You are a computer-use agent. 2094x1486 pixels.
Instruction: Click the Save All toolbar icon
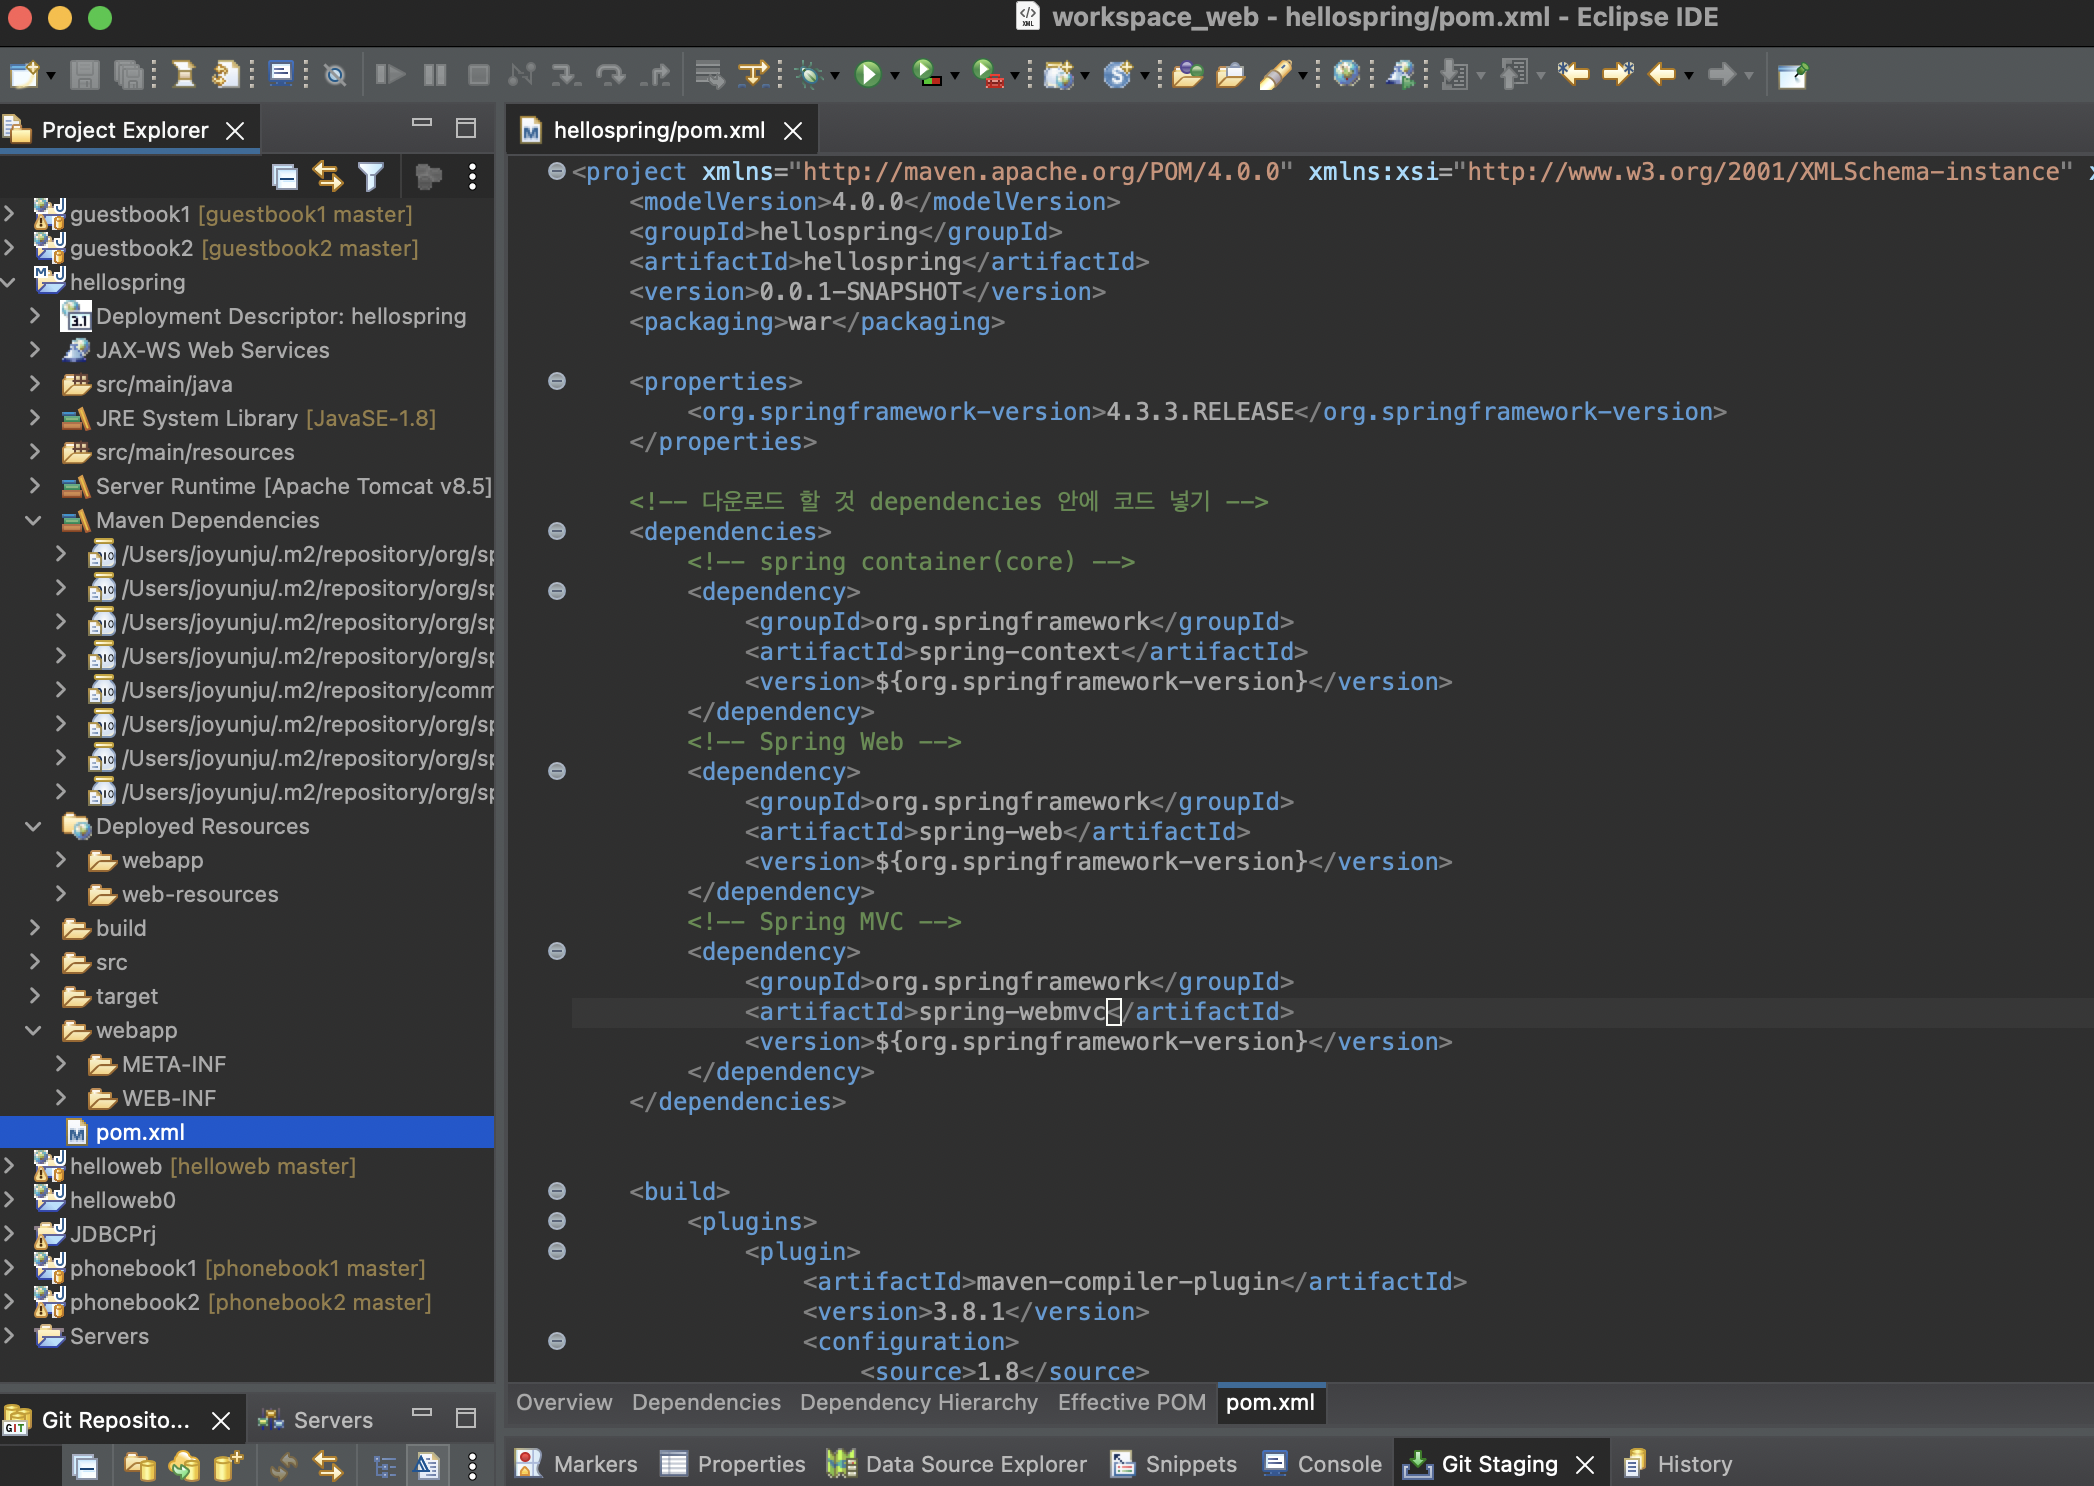[x=128, y=75]
